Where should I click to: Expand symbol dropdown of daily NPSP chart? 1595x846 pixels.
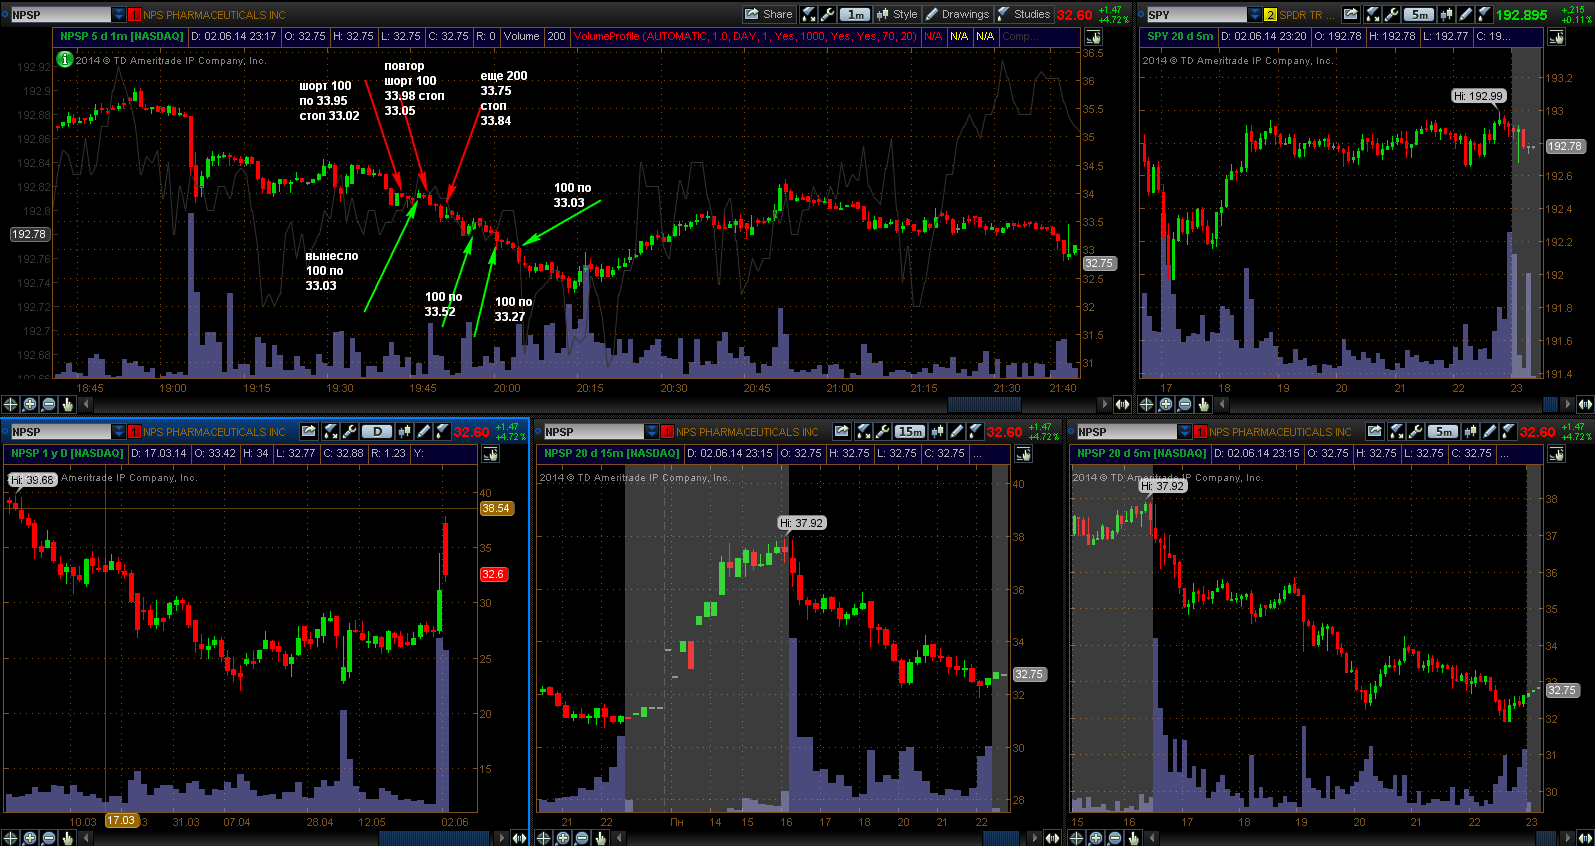click(119, 432)
